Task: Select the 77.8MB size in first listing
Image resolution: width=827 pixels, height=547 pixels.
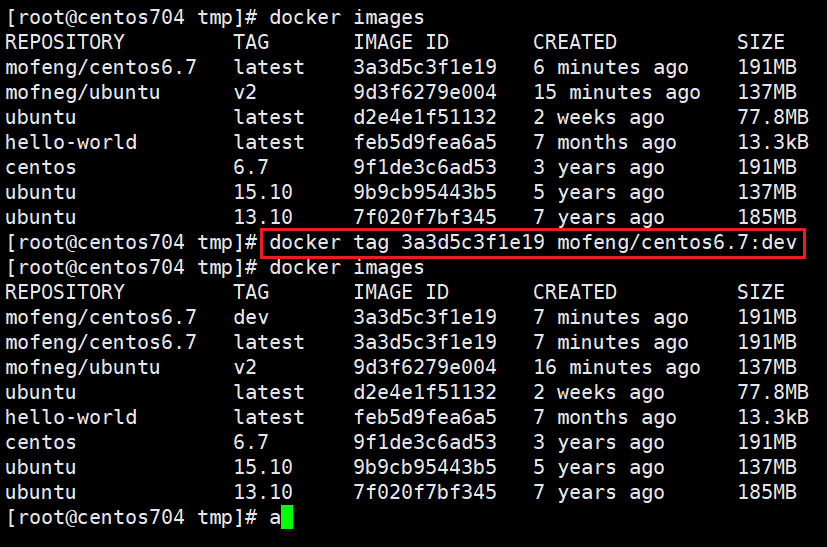Action: point(773,117)
